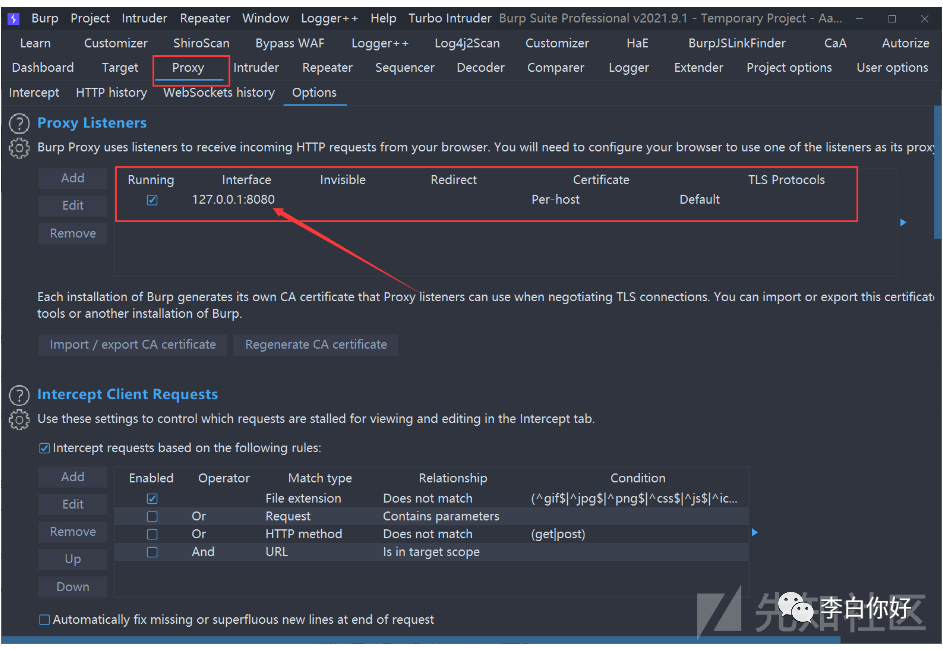Click Add under Proxy Listeners

(x=73, y=178)
